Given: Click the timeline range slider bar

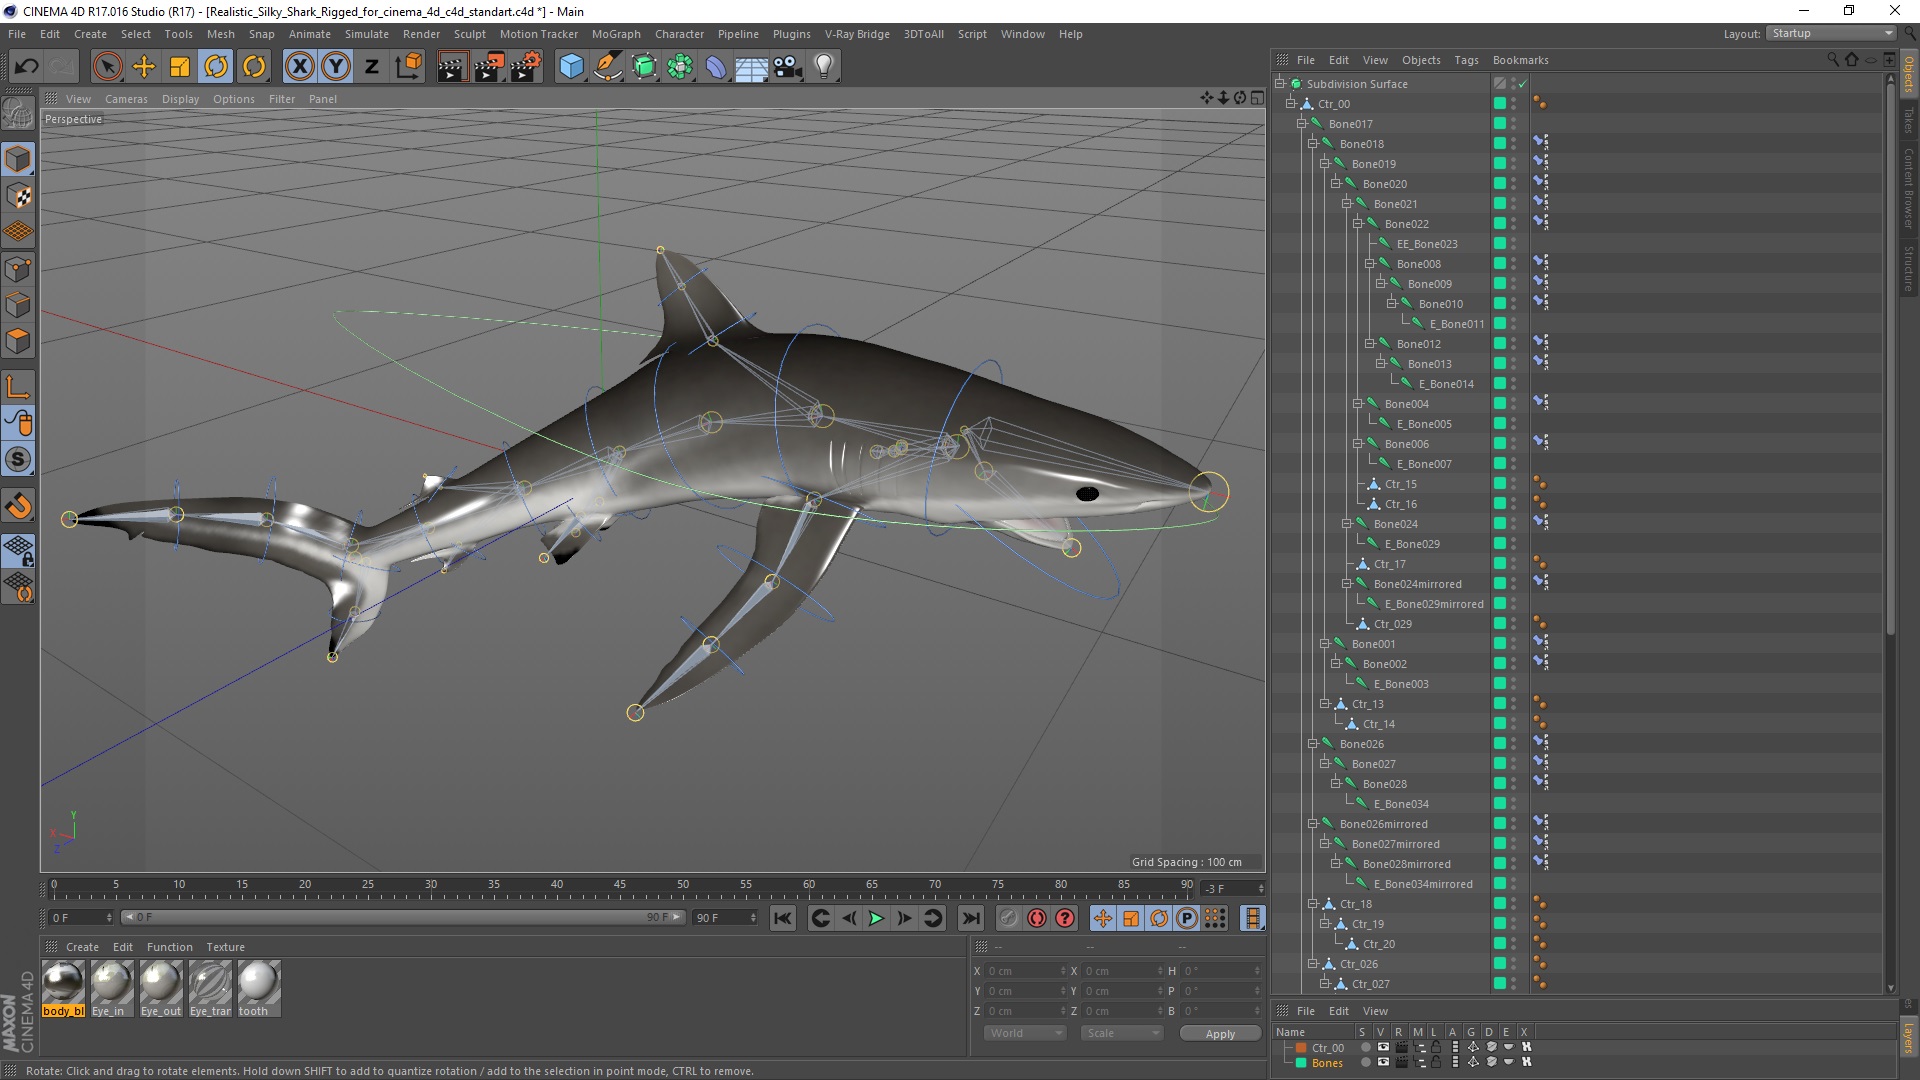Looking at the screenshot, I should (x=403, y=917).
